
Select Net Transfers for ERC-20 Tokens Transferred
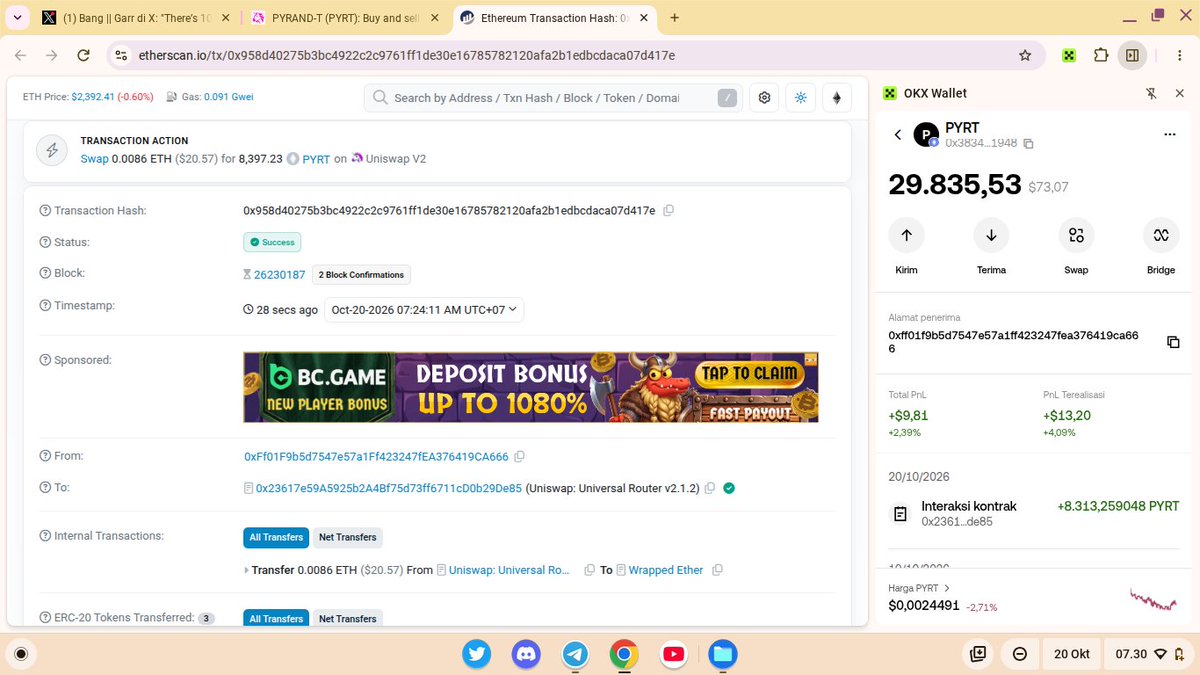(x=347, y=618)
